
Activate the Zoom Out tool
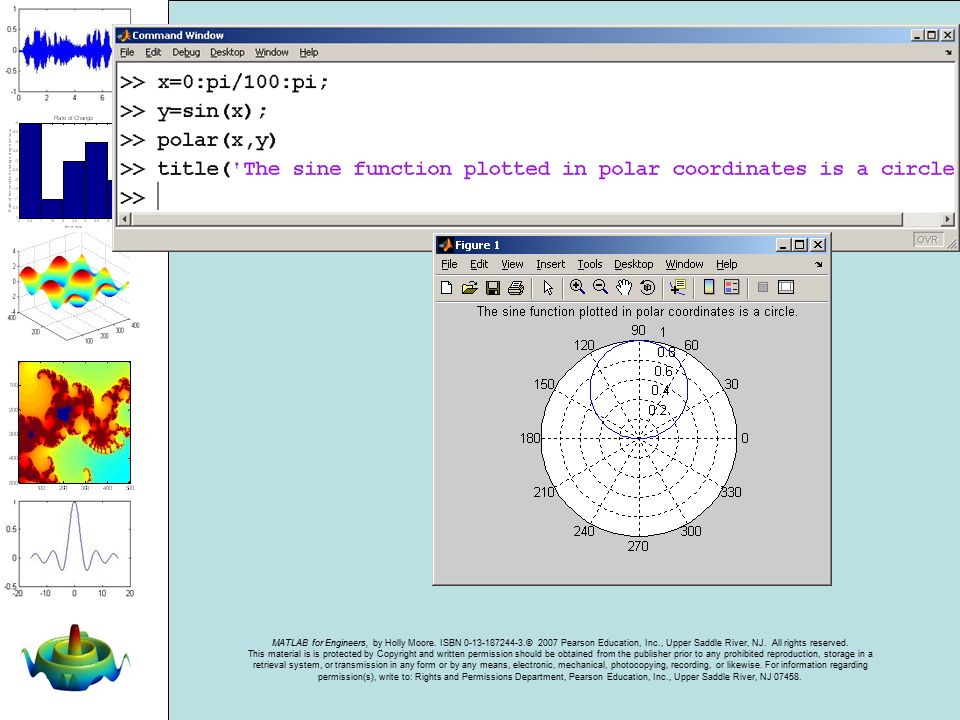600,287
